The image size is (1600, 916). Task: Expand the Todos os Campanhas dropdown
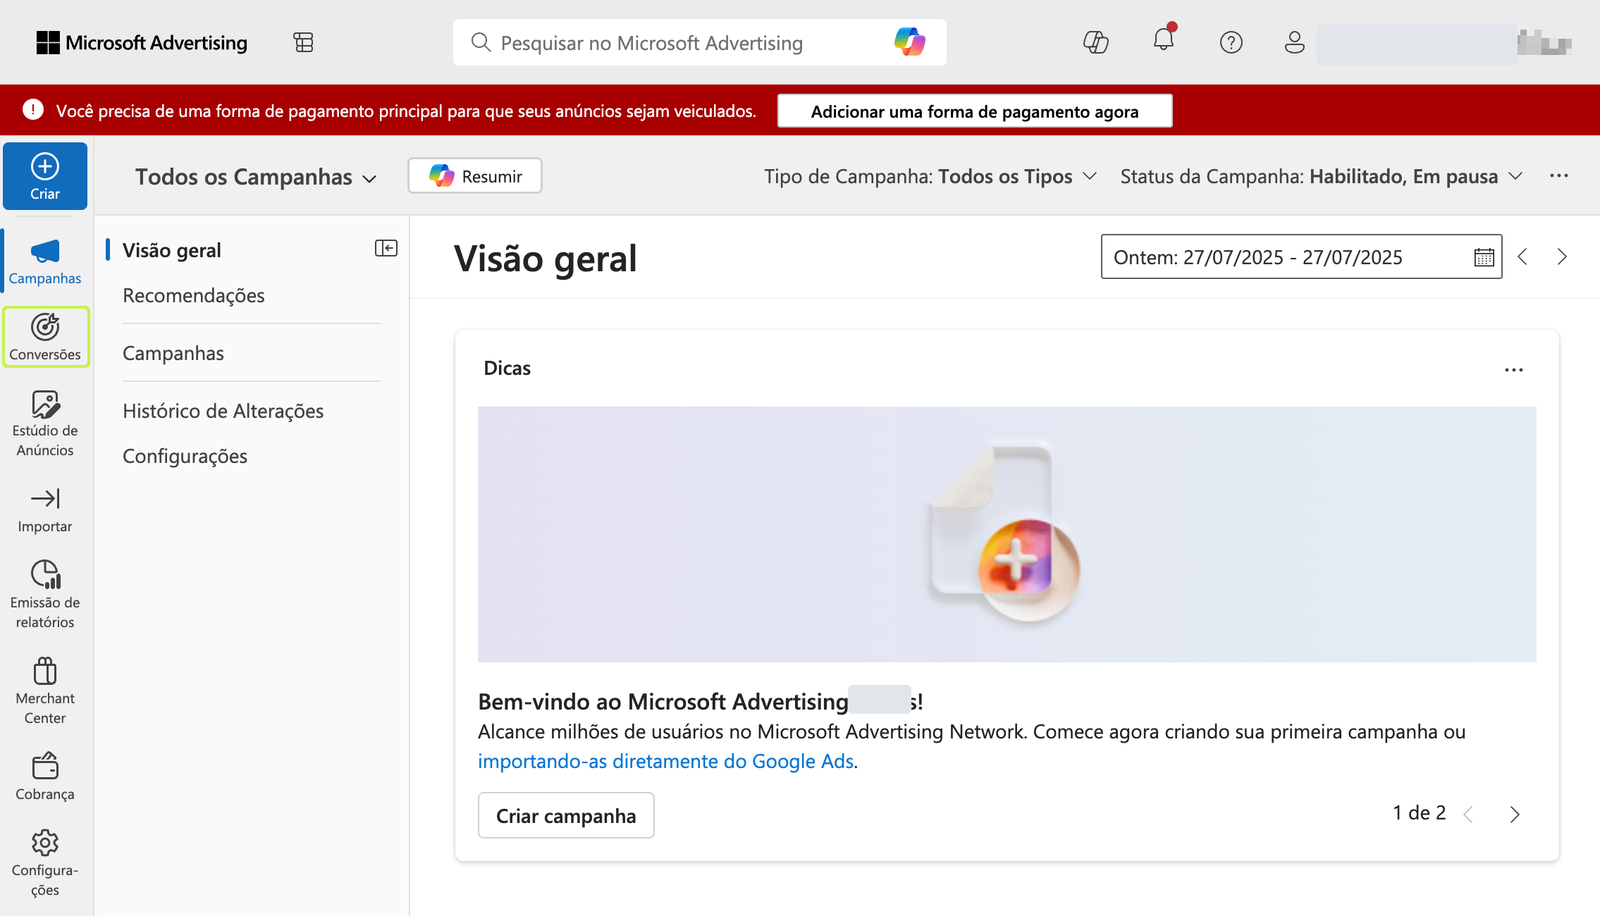256,177
